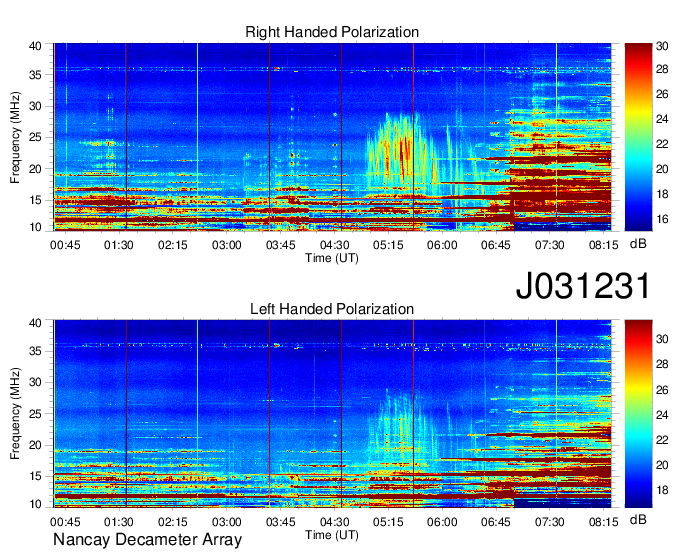Click the 08:15 tick label under bottom plot
Viewport: 680px width, 552px height.
604,522
